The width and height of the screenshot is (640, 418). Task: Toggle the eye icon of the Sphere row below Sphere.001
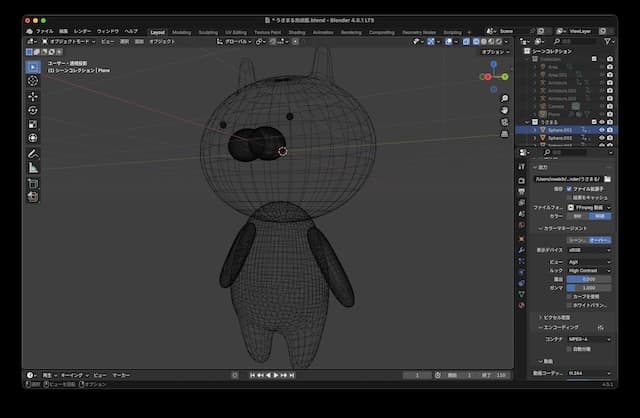point(602,138)
